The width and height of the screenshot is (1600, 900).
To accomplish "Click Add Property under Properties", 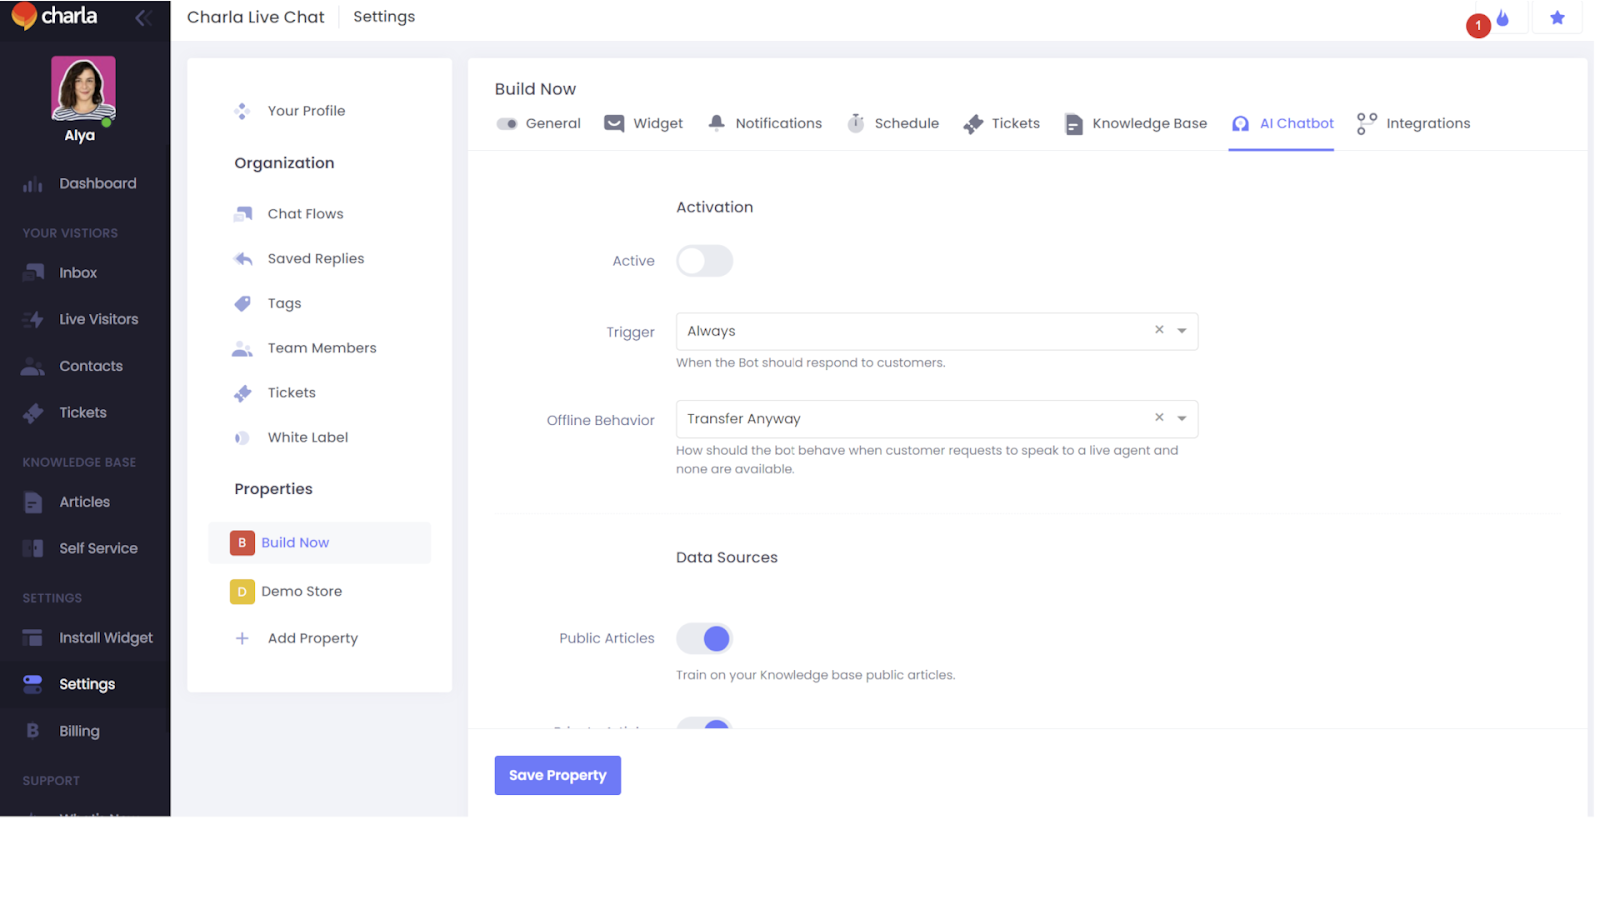I will pyautogui.click(x=312, y=638).
